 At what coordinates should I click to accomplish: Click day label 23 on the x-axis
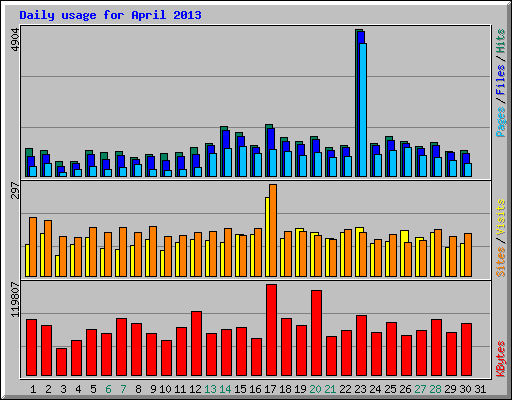click(360, 389)
